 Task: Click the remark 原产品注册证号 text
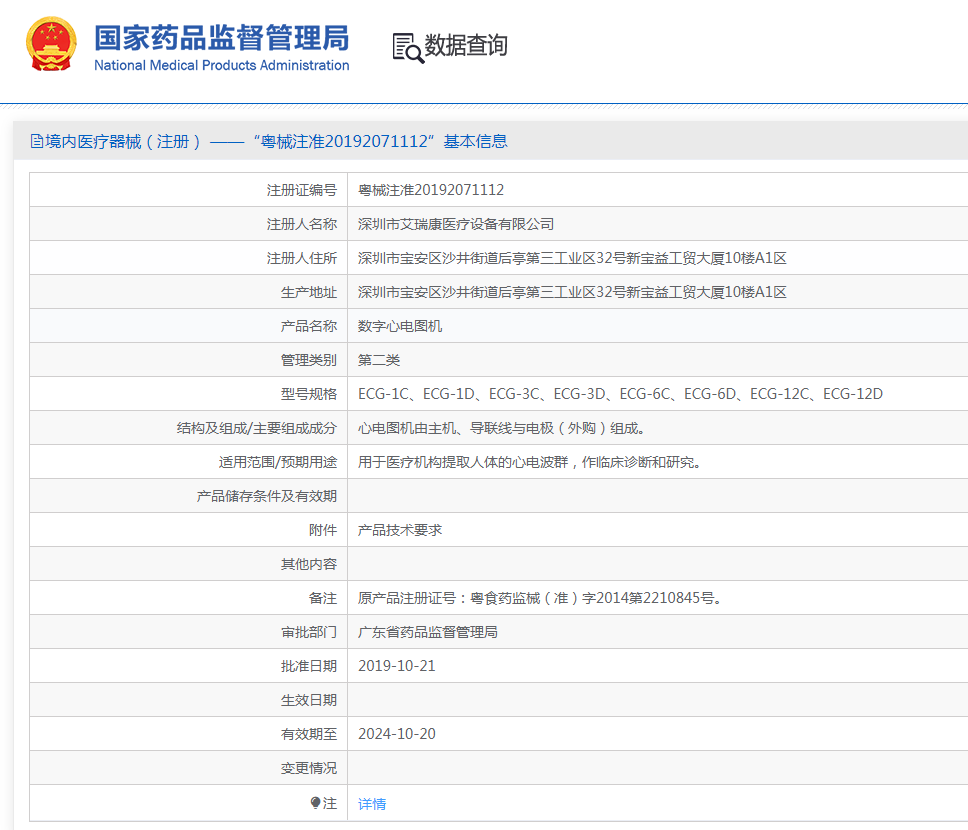[x=541, y=598]
